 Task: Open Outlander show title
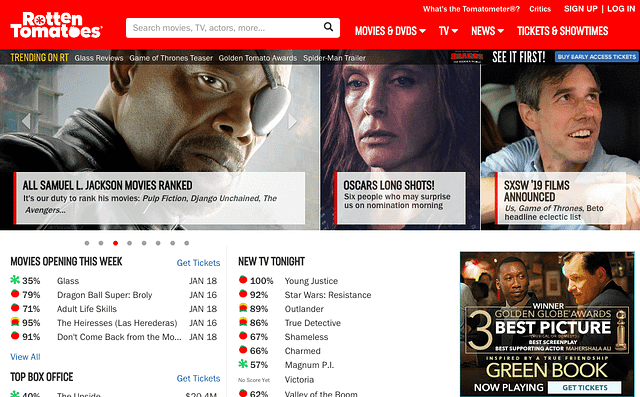(x=304, y=309)
